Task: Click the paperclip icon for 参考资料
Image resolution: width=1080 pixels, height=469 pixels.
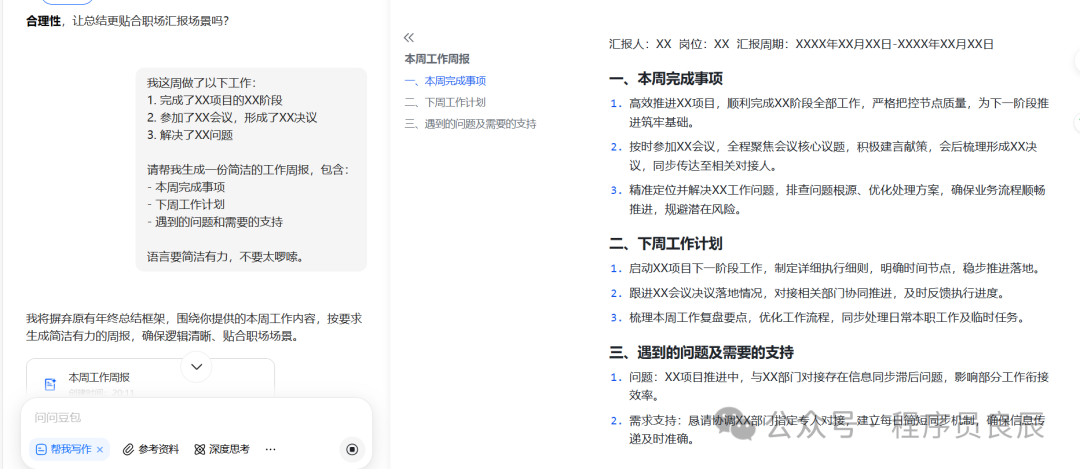Action: point(128,449)
